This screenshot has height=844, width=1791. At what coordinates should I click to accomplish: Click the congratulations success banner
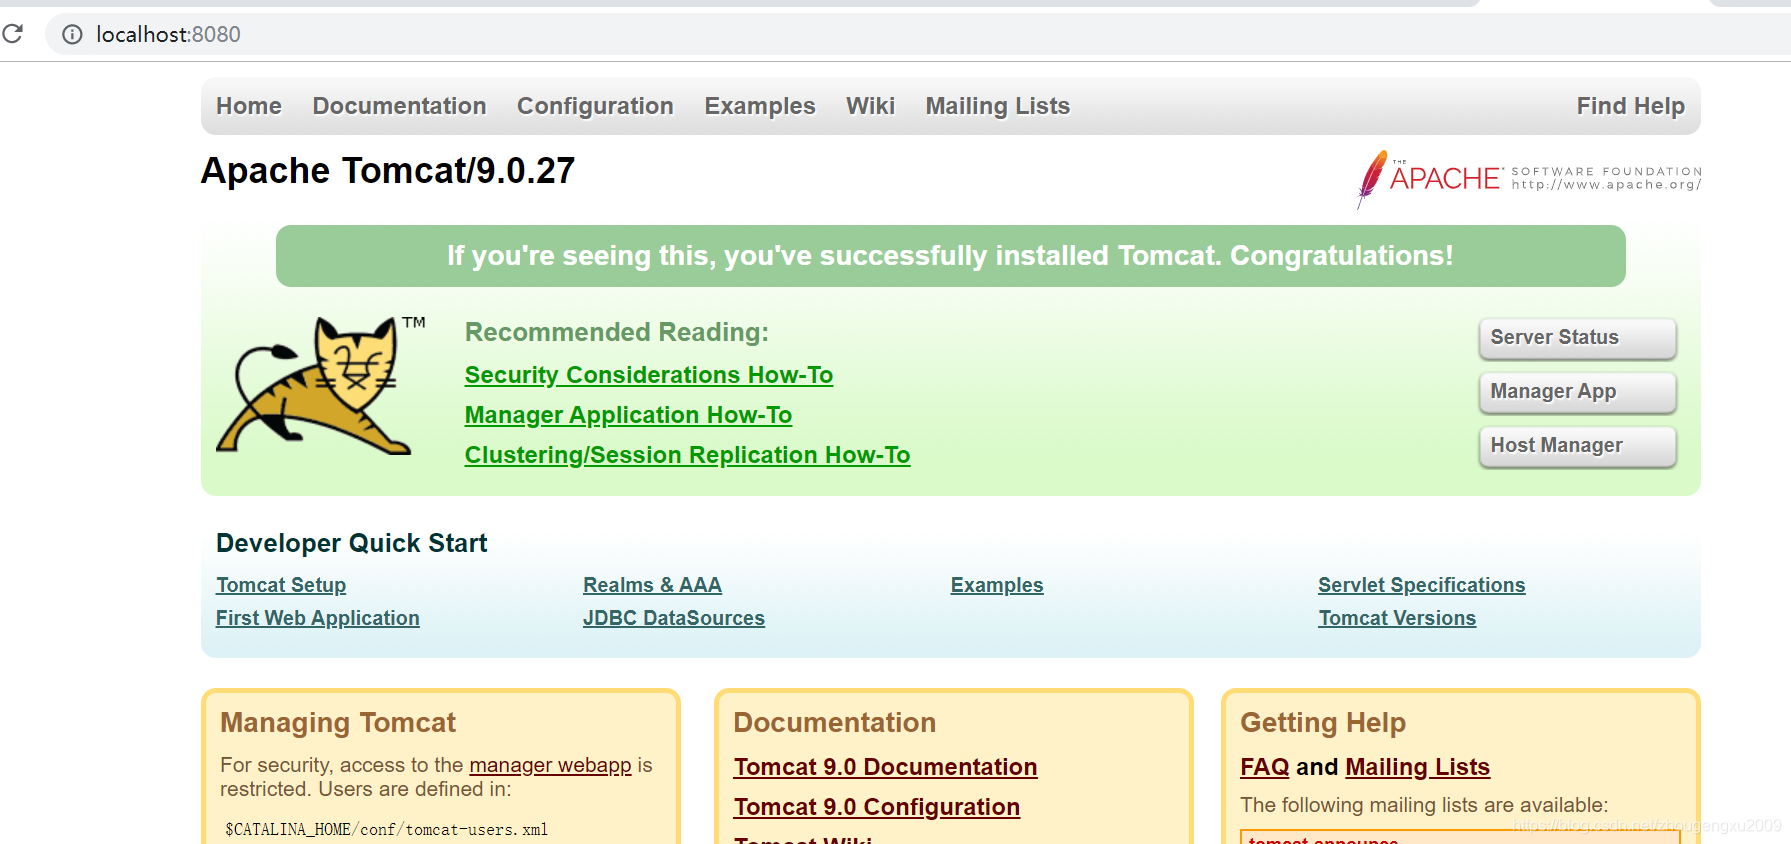[950, 256]
